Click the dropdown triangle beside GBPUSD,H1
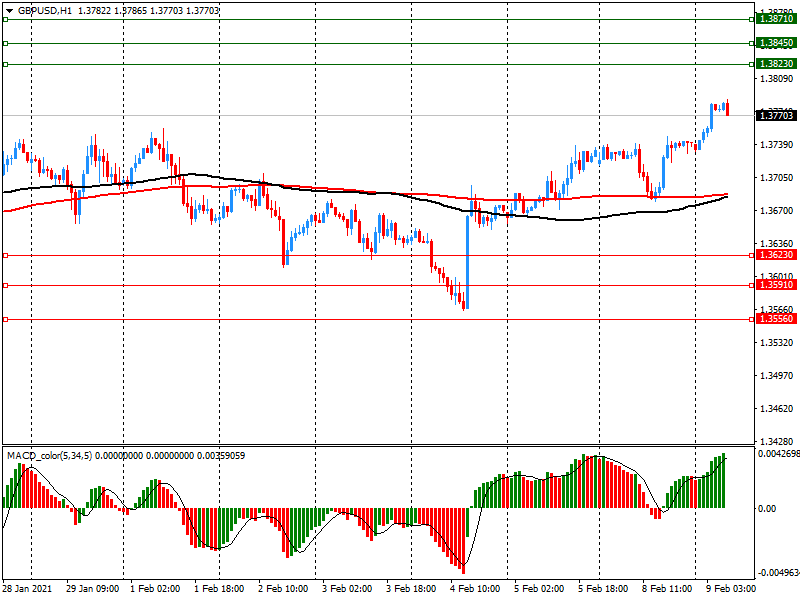 8,10
